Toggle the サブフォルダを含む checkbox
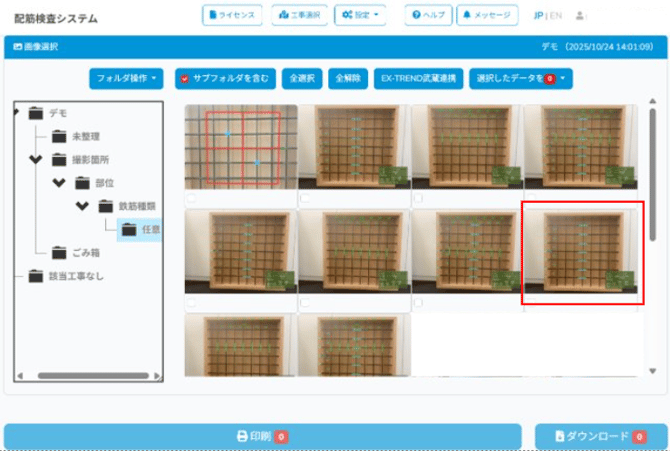670x451 pixels. pyautogui.click(x=184, y=78)
